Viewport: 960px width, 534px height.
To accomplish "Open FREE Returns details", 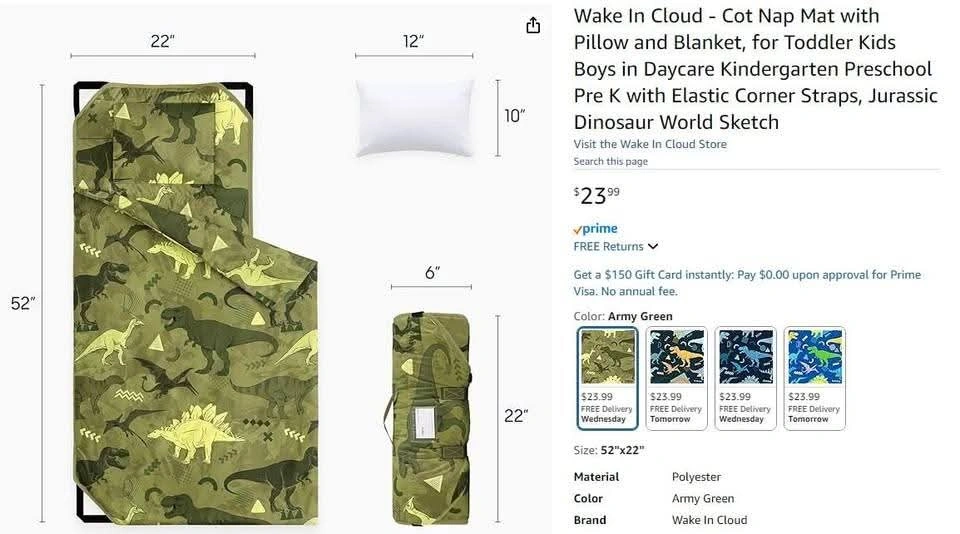I will coord(609,246).
